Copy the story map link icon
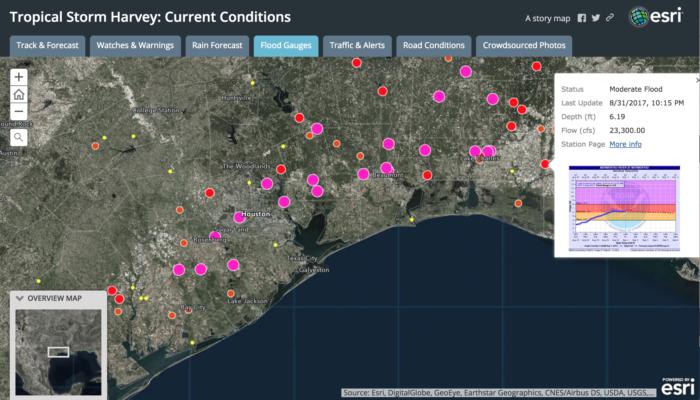This screenshot has width=700, height=400. tap(609, 18)
